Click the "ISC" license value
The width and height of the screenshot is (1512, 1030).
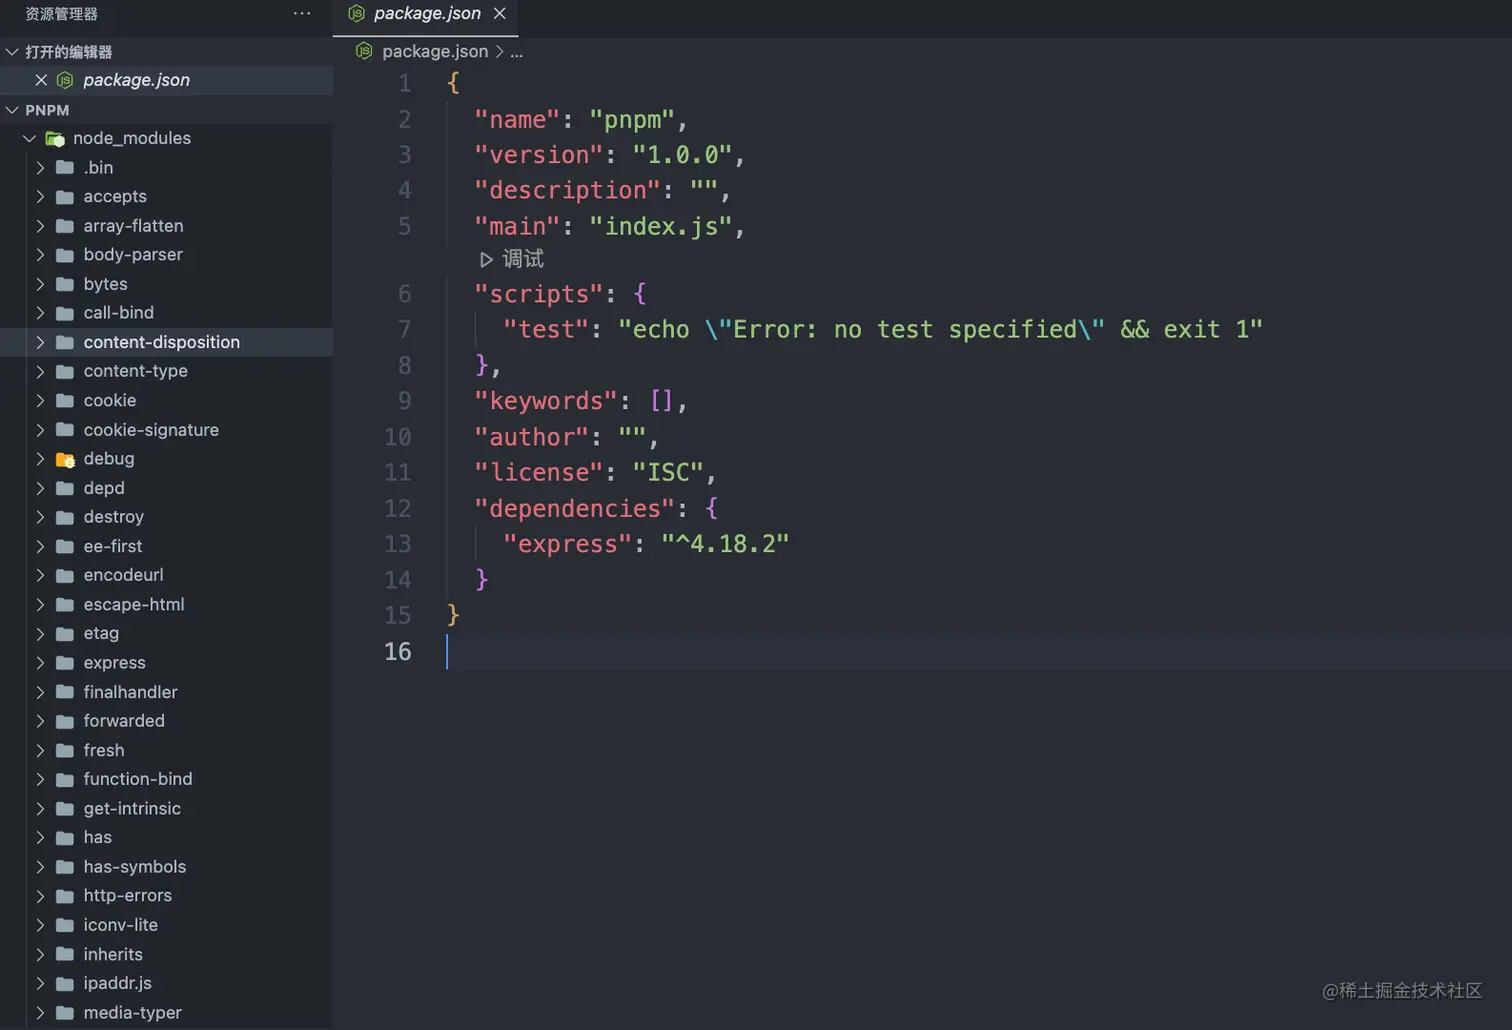(x=668, y=472)
